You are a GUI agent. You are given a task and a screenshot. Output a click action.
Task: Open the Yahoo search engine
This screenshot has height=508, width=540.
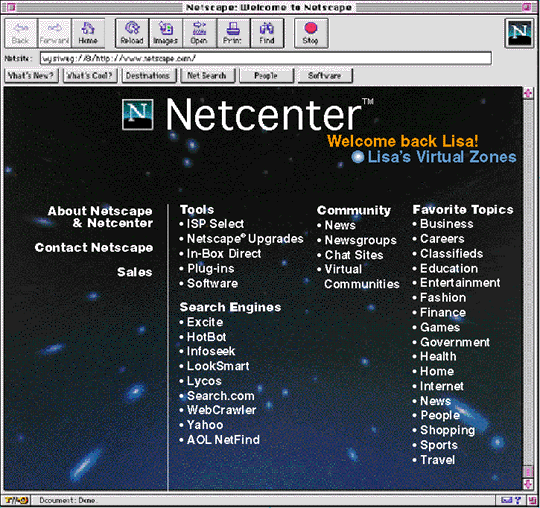(205, 425)
